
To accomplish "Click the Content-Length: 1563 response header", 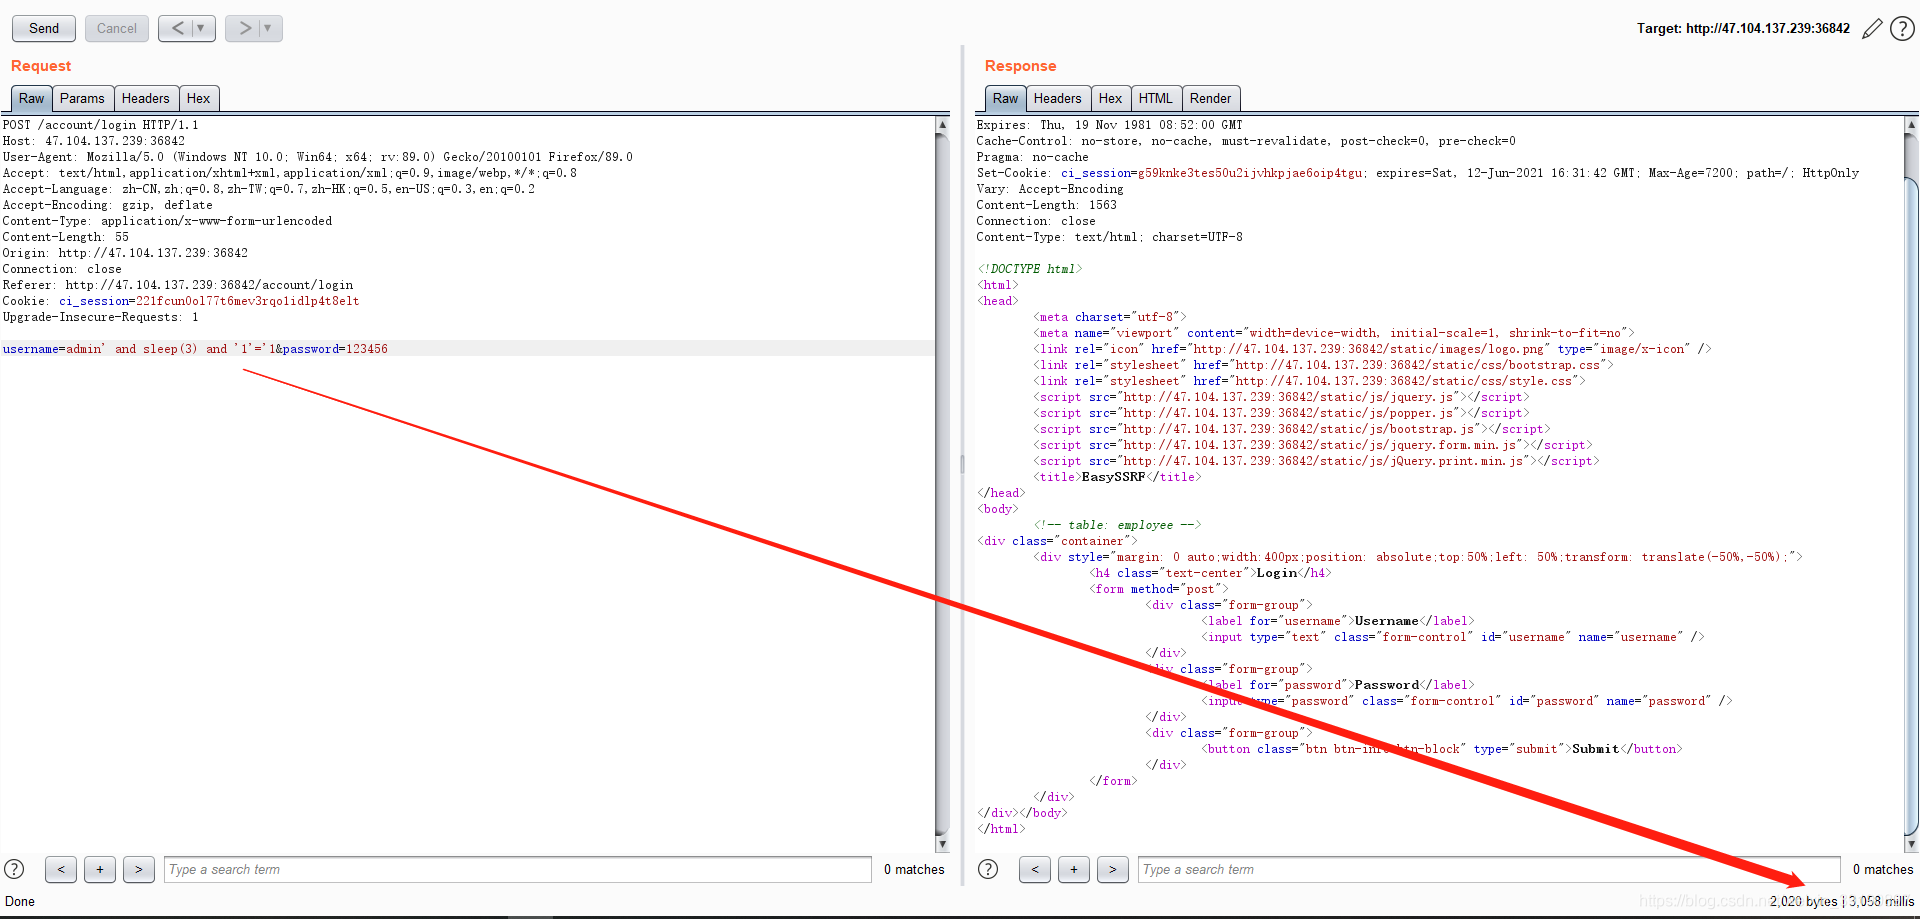I will click(x=1046, y=205).
